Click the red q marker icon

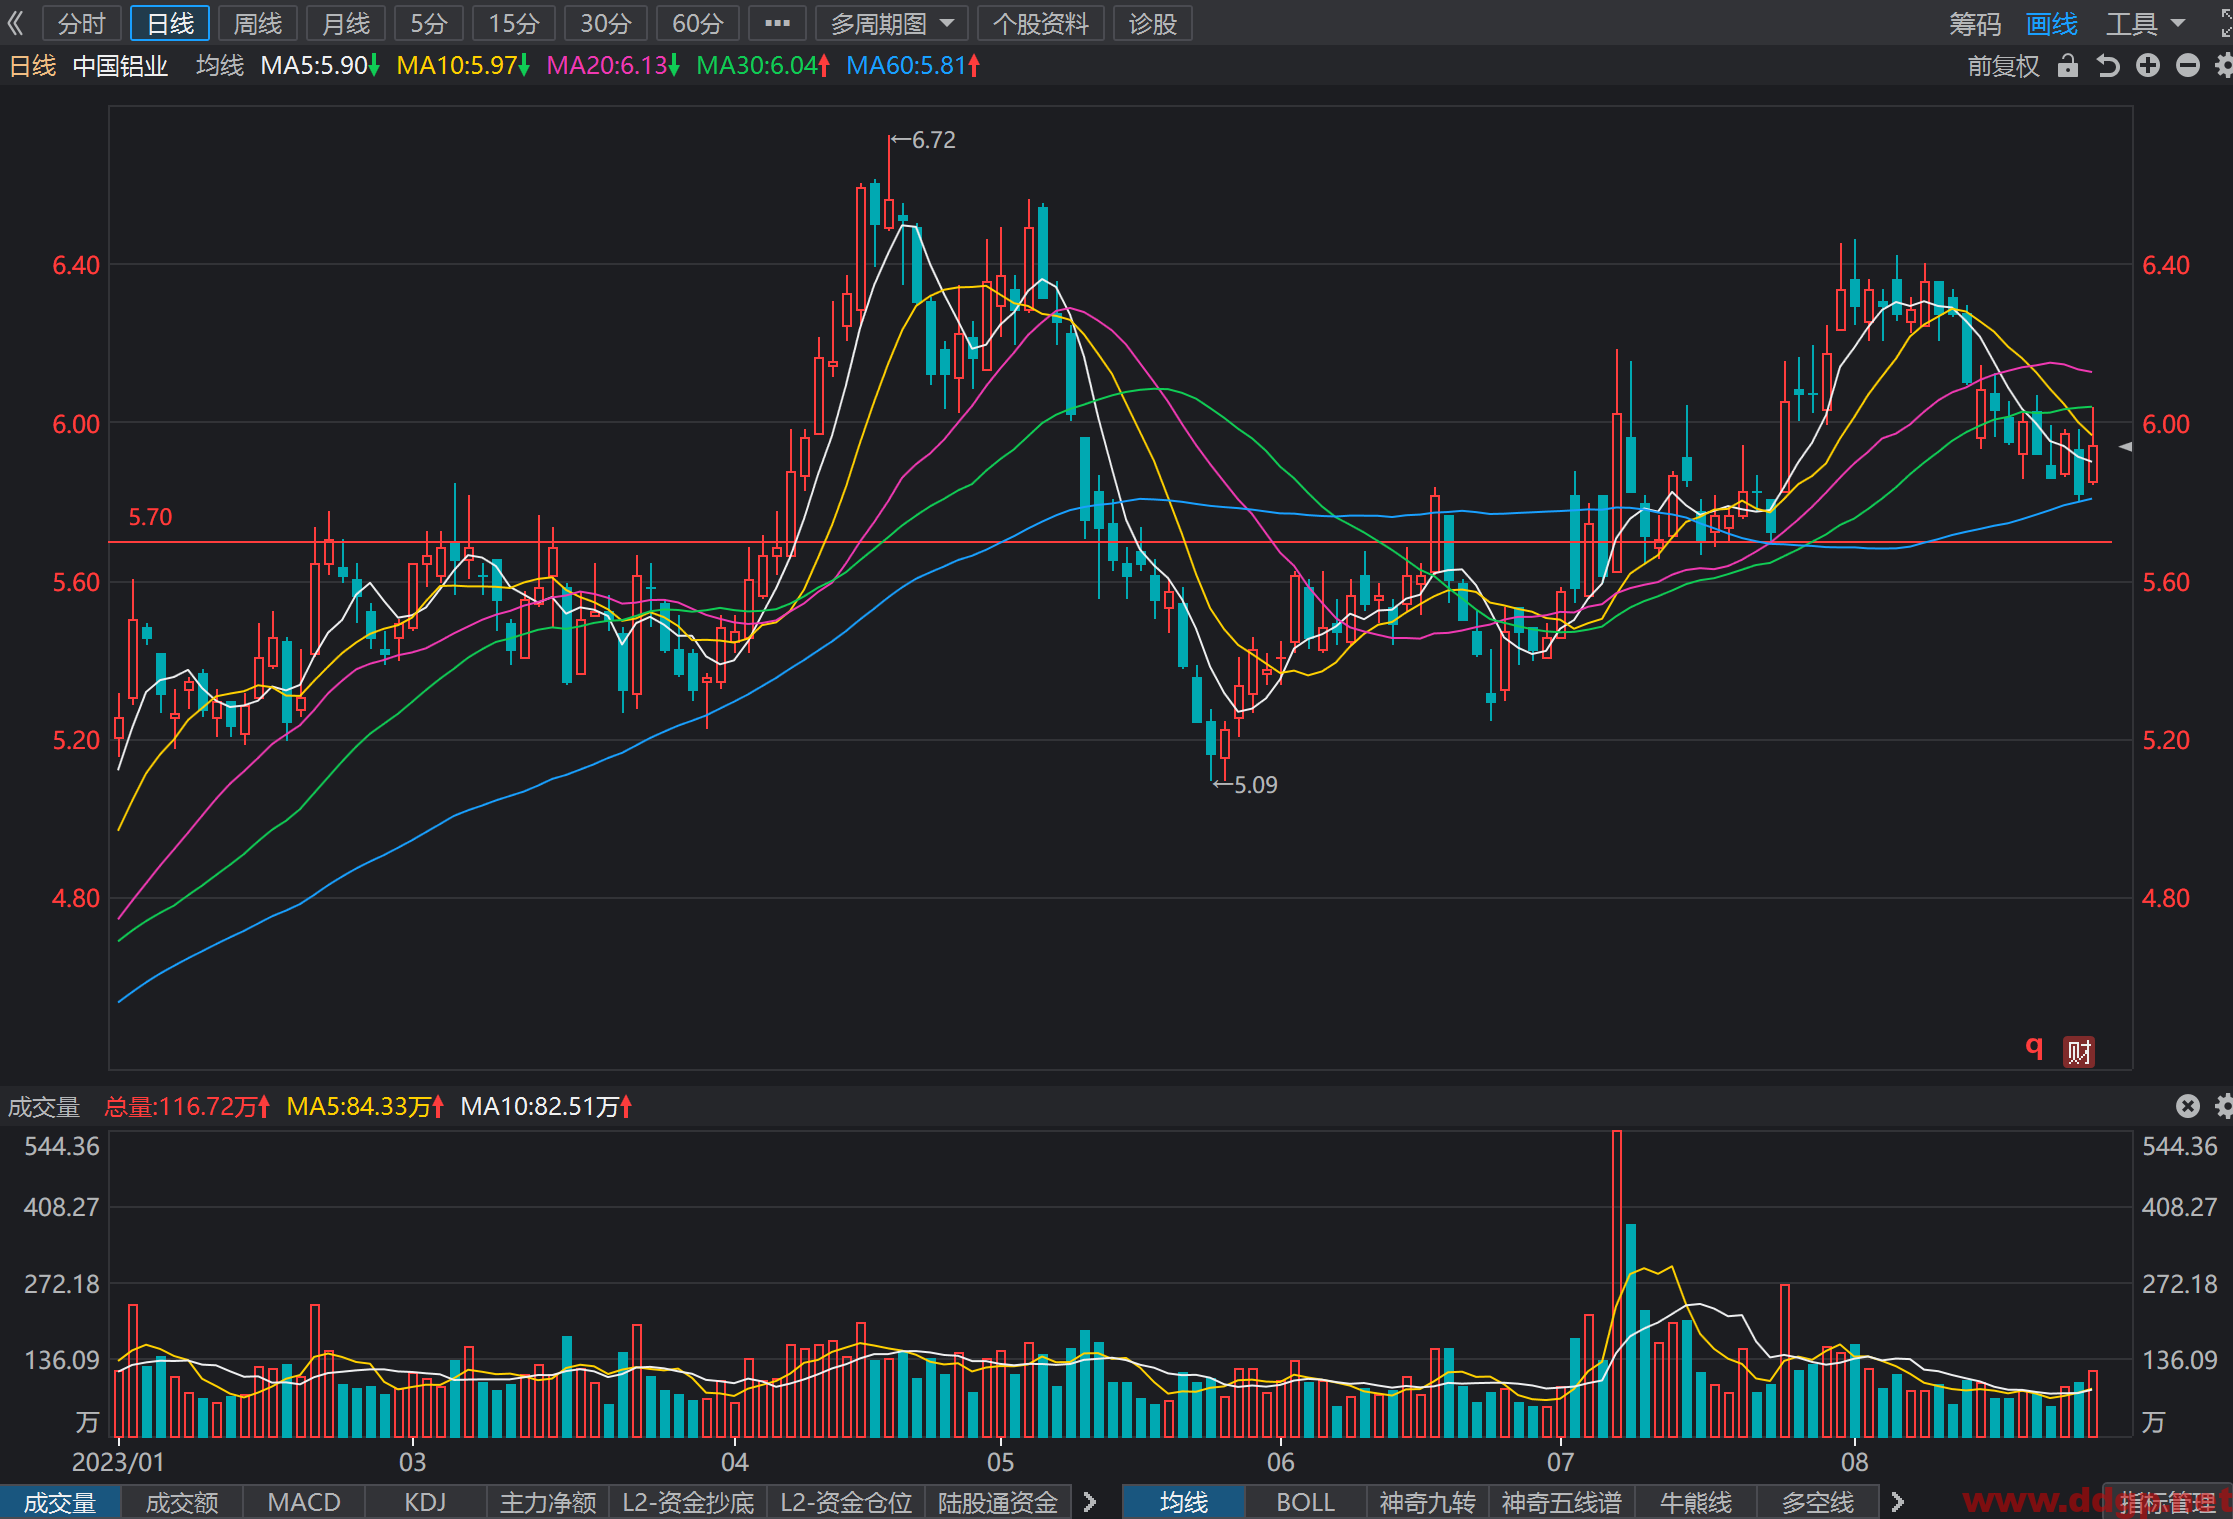2034,1048
